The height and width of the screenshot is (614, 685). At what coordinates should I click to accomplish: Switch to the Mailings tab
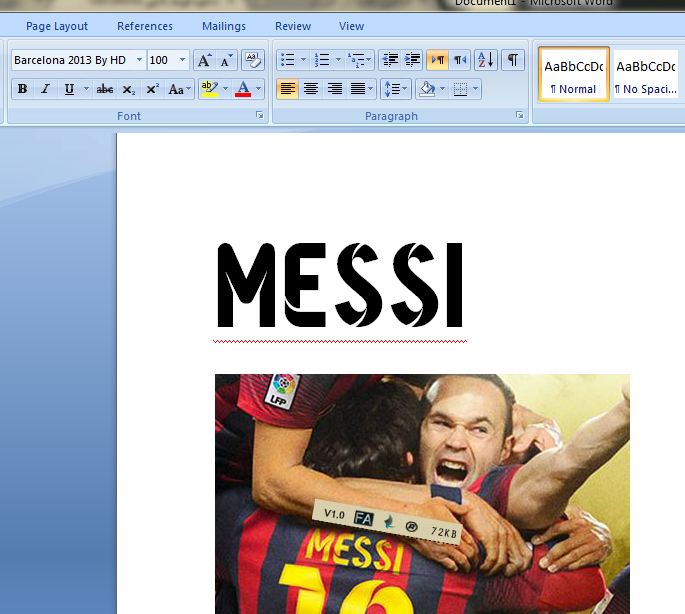pos(223,26)
